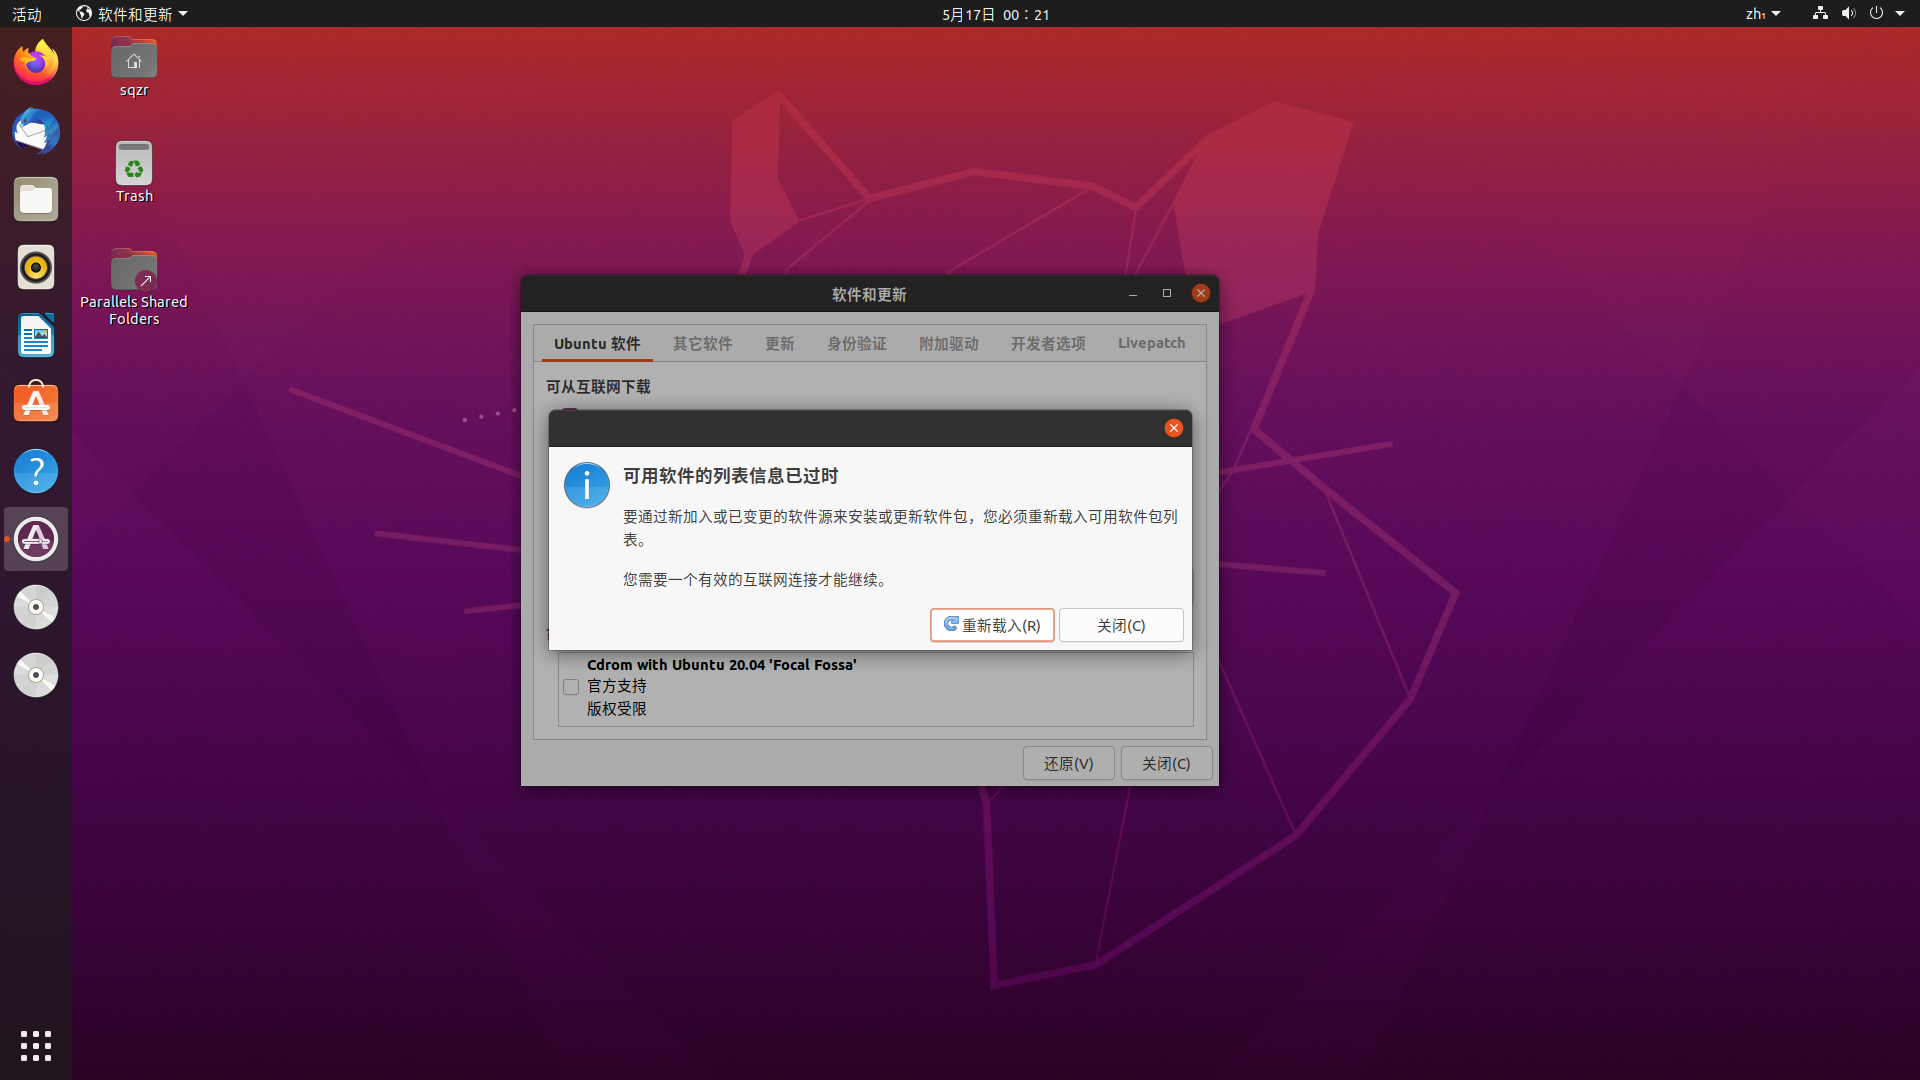Toggle the 官方支持 checkbox under Cdrom

click(x=571, y=687)
